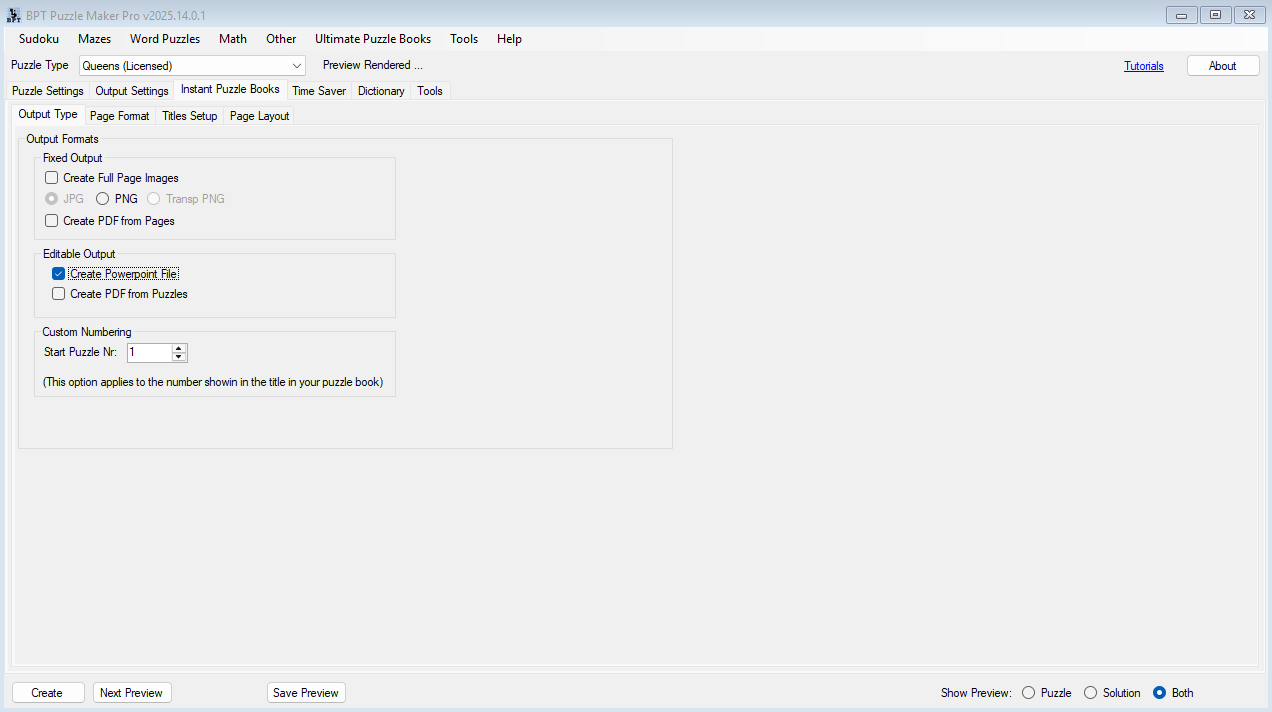Click the Save Preview button
Screen dimensions: 1272x712
coord(306,693)
